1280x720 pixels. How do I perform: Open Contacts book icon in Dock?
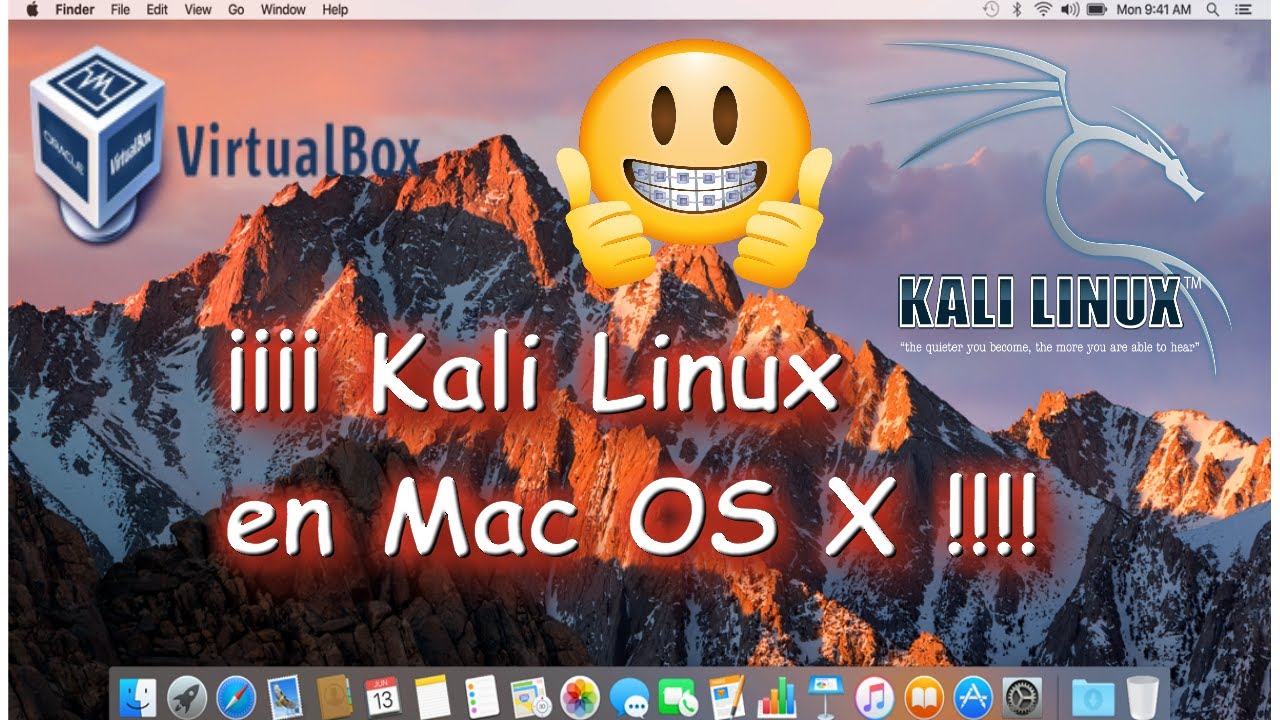pos(334,697)
